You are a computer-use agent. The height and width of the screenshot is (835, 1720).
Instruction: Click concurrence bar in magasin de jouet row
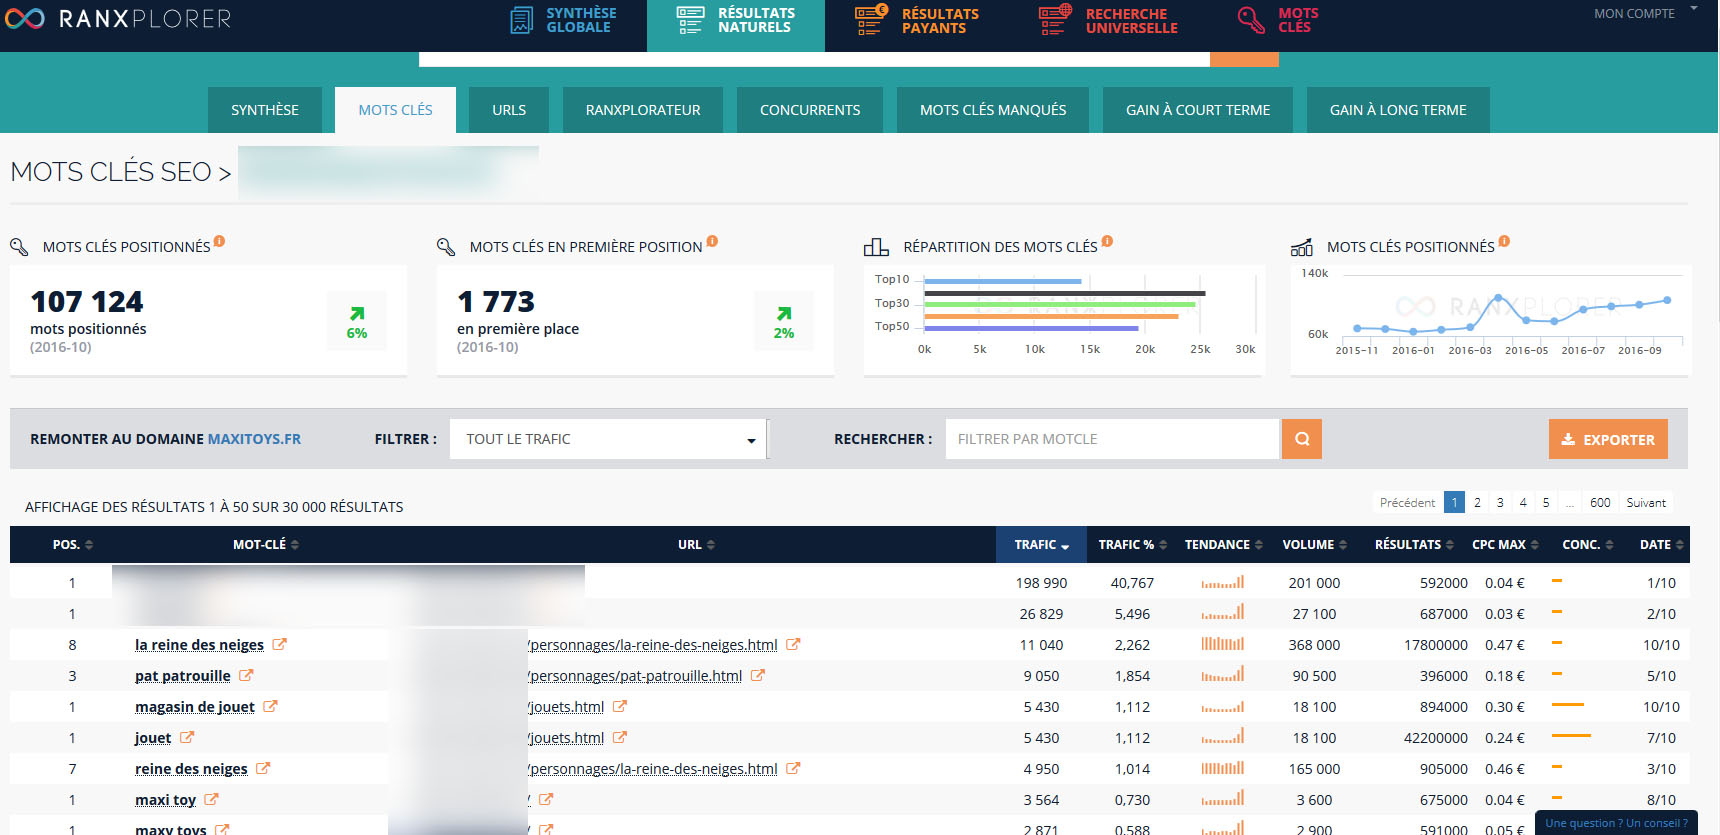(x=1568, y=705)
